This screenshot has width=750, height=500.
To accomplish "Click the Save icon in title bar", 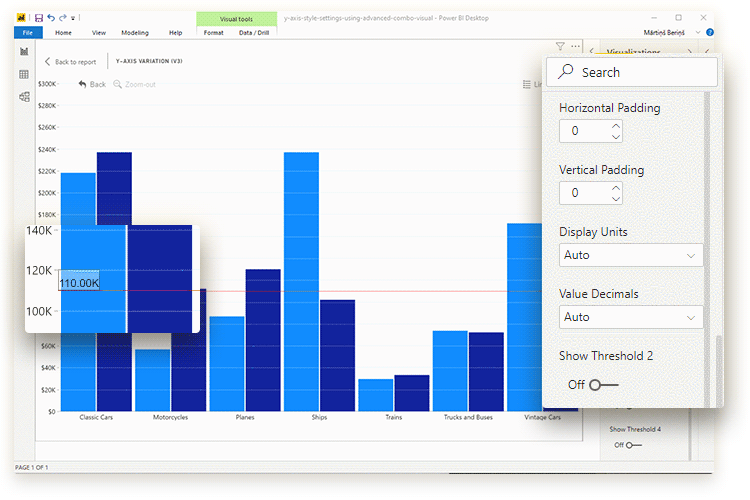I will tap(39, 18).
